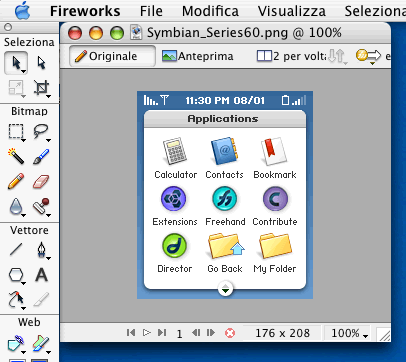The height and width of the screenshot is (362, 406).
Task: Go to last frame
Action: 162,333
